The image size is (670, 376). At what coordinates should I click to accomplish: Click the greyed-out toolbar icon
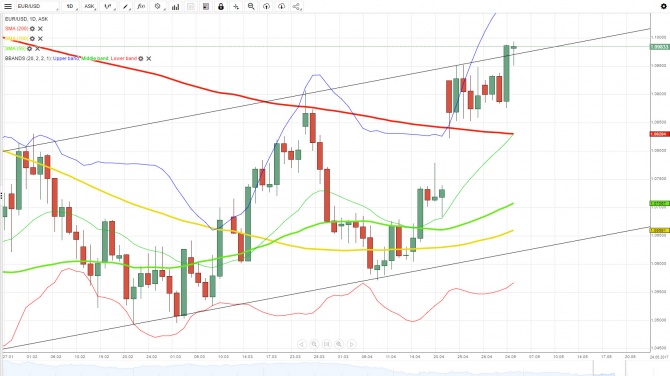pyautogui.click(x=191, y=6)
